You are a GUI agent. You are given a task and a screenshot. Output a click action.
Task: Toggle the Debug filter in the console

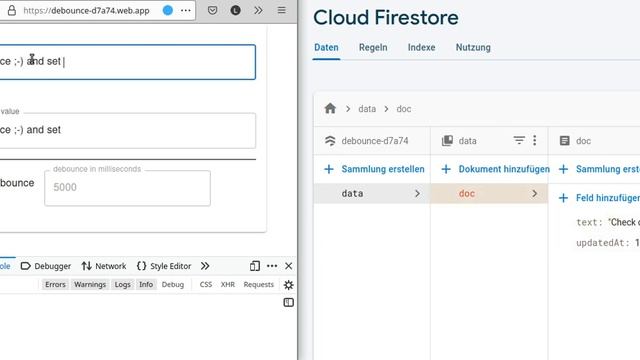(173, 284)
